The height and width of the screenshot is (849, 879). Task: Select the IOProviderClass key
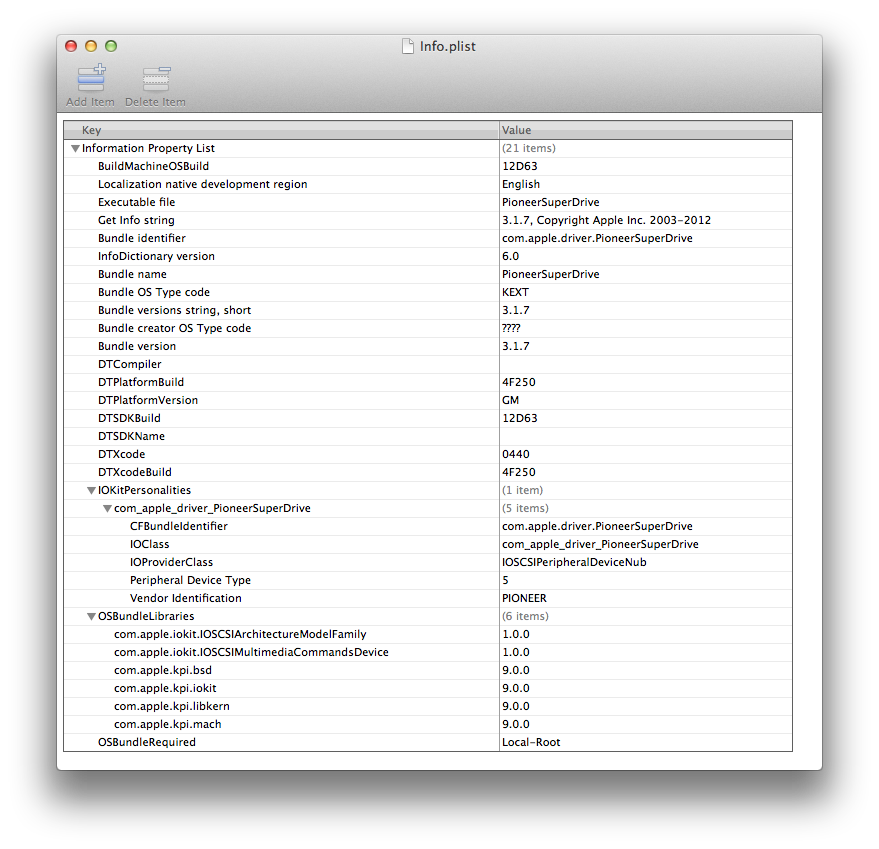(171, 562)
